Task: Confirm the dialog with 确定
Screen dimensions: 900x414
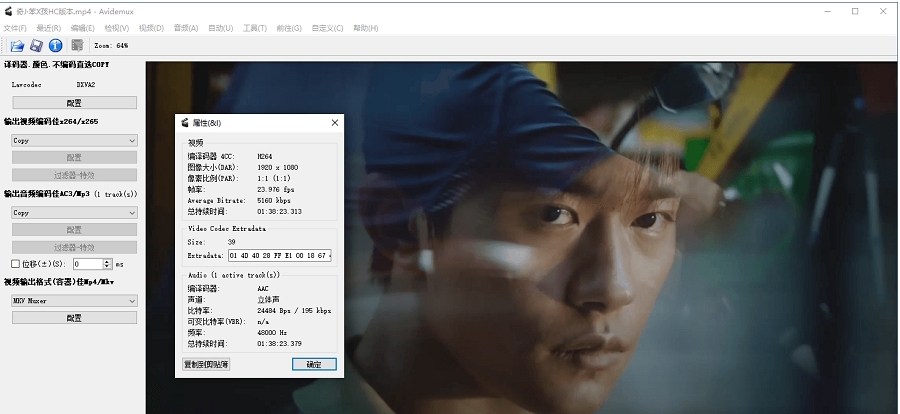Action: (x=314, y=364)
